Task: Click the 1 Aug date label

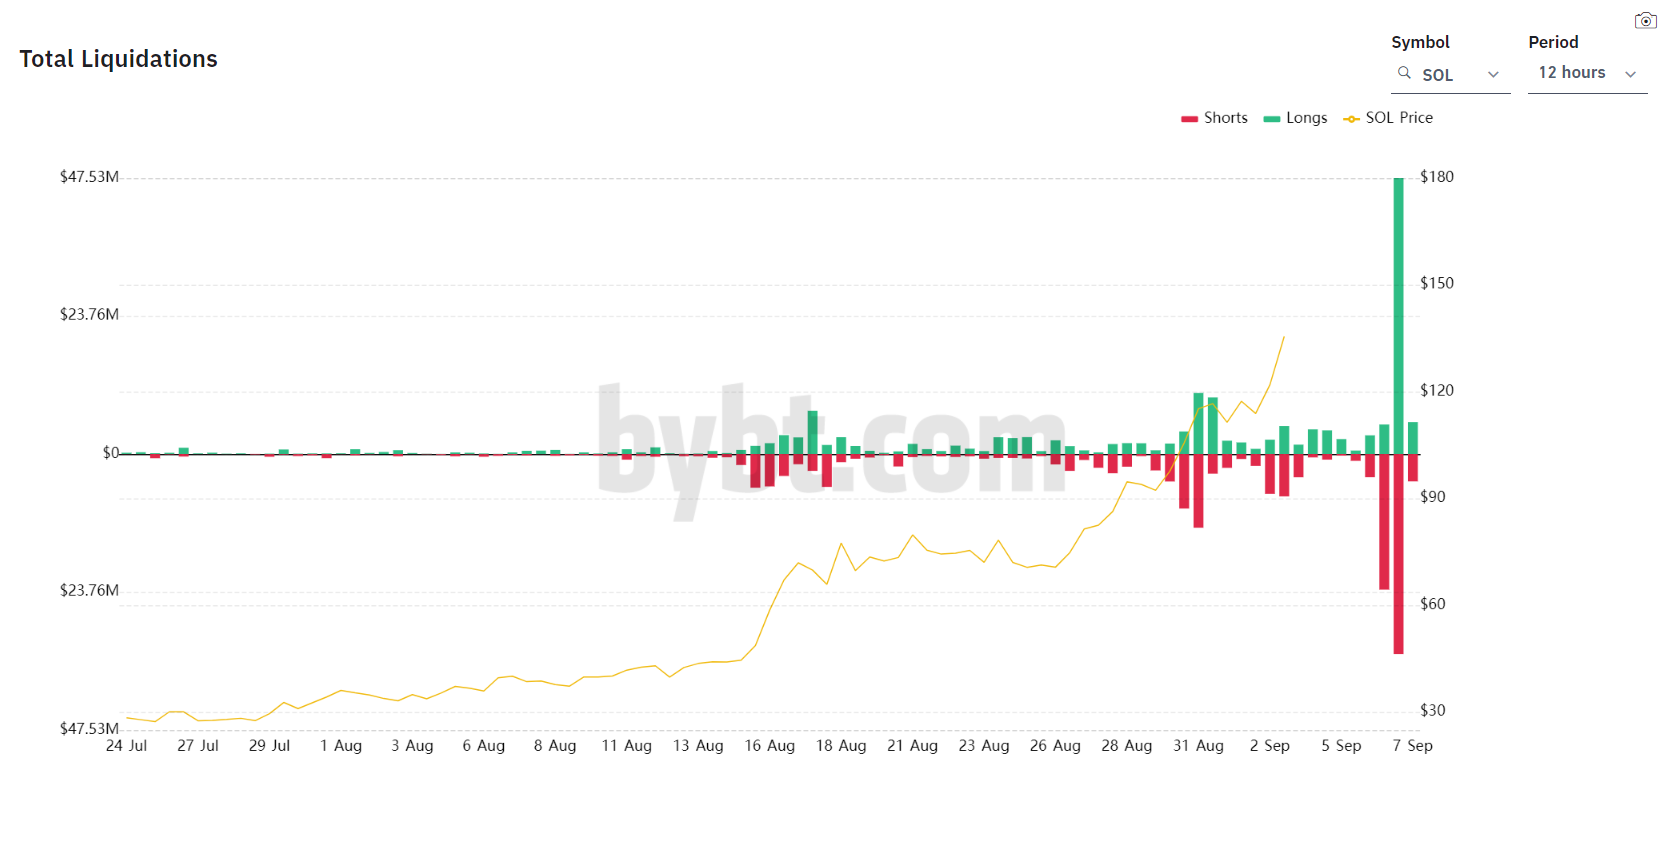Action: [x=341, y=746]
